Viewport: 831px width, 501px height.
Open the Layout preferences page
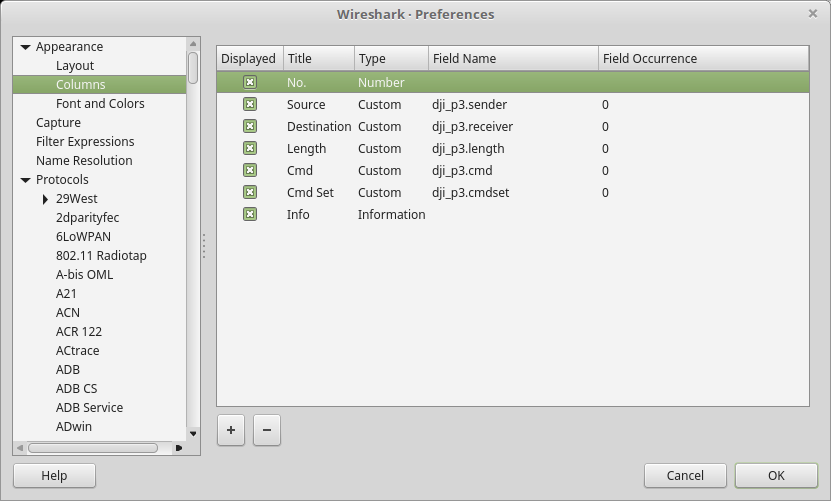click(75, 65)
